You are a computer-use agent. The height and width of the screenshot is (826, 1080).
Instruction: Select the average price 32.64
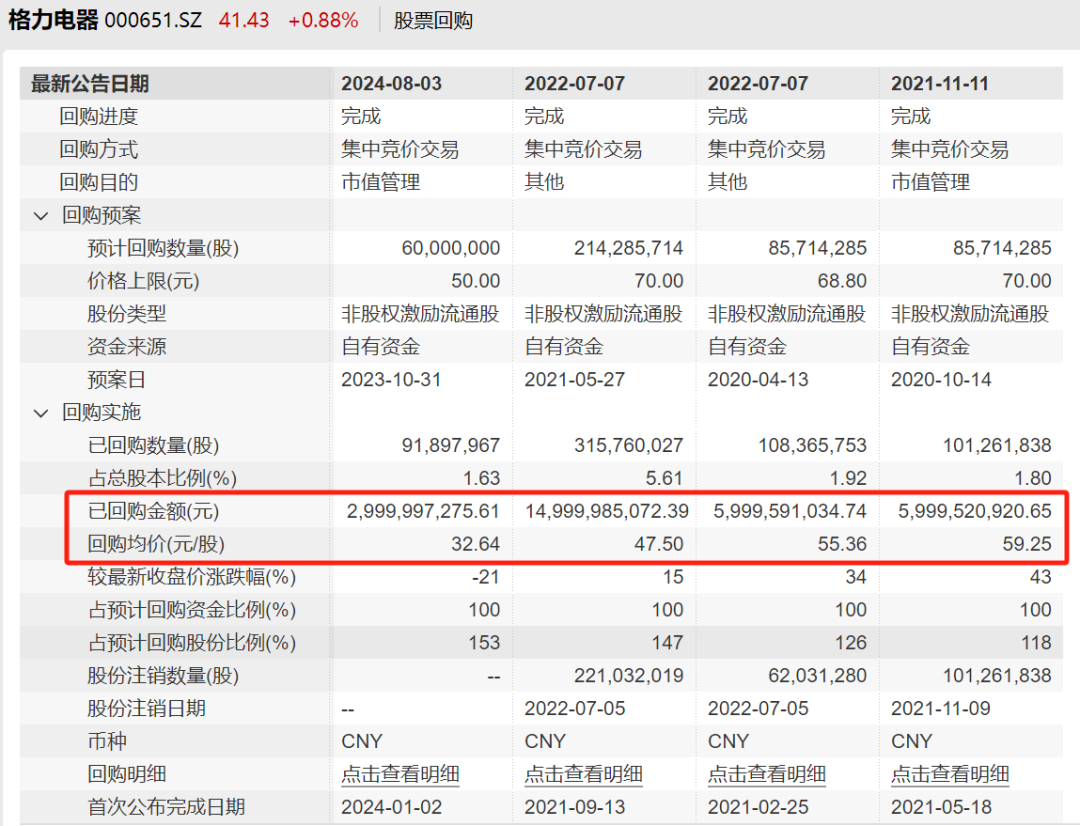[x=475, y=544]
